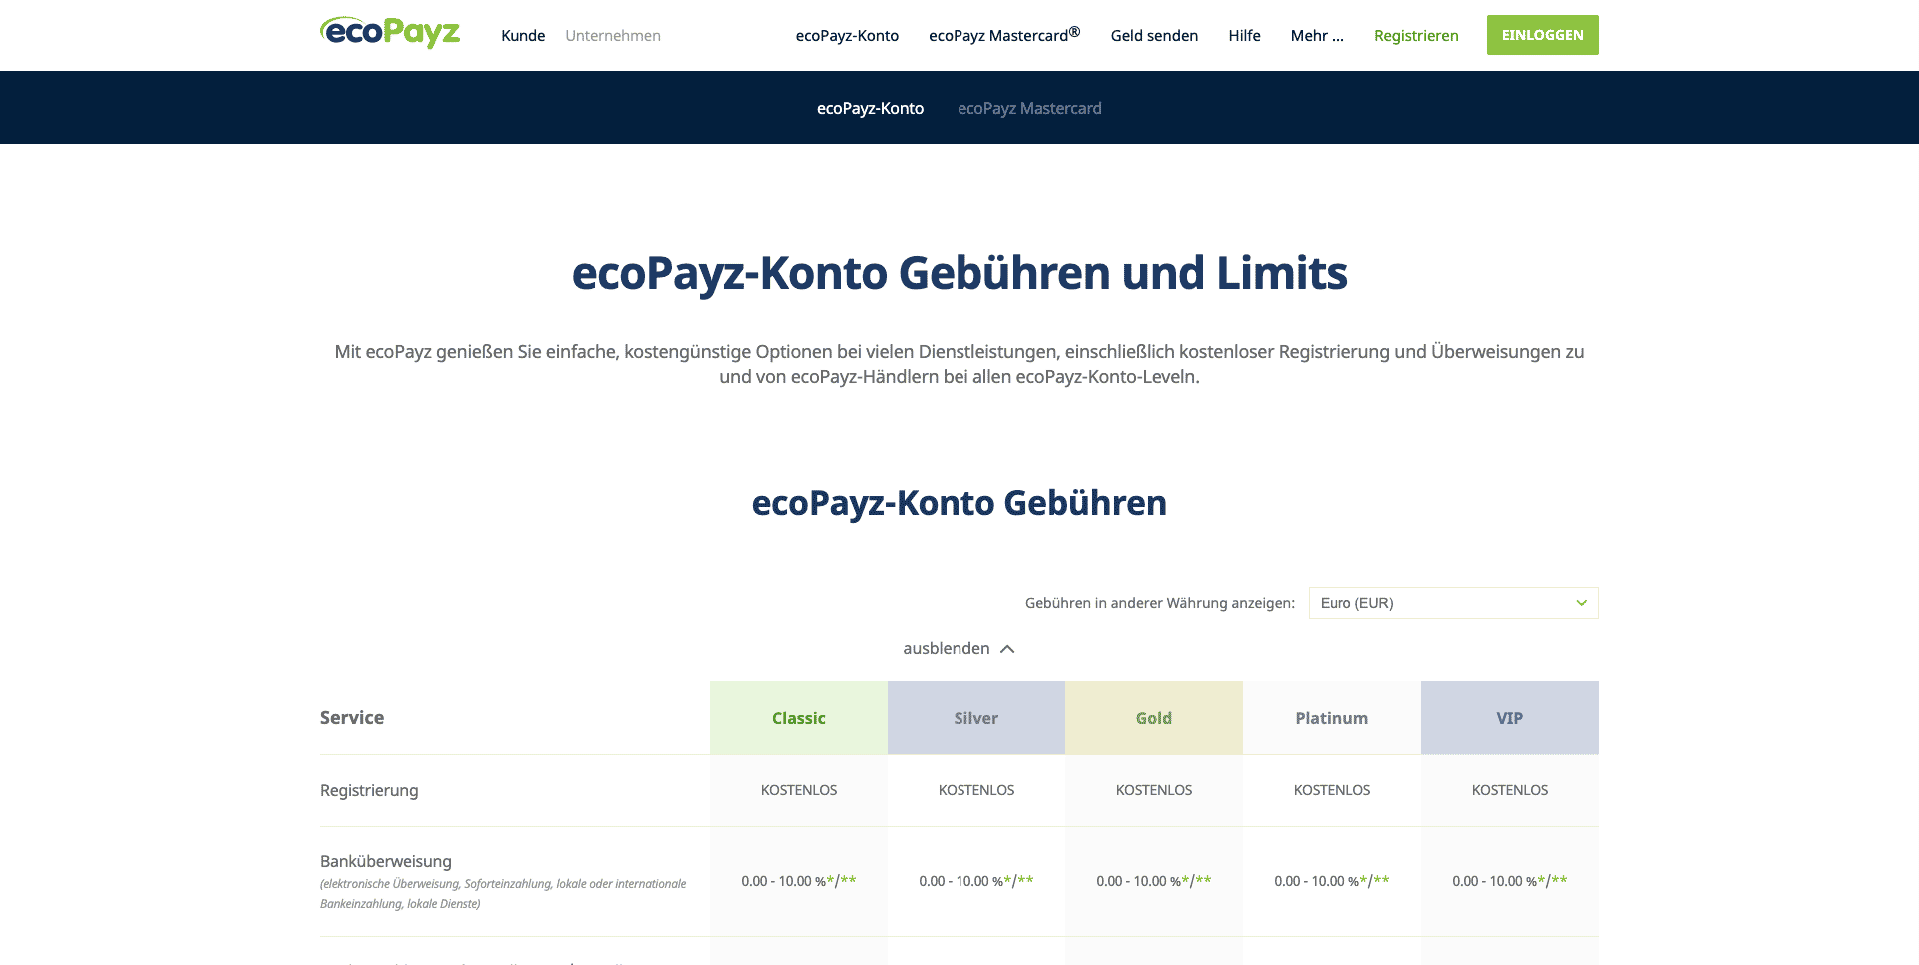1919x965 pixels.
Task: Click KOSTENLOS in the VIP column
Action: (1510, 790)
